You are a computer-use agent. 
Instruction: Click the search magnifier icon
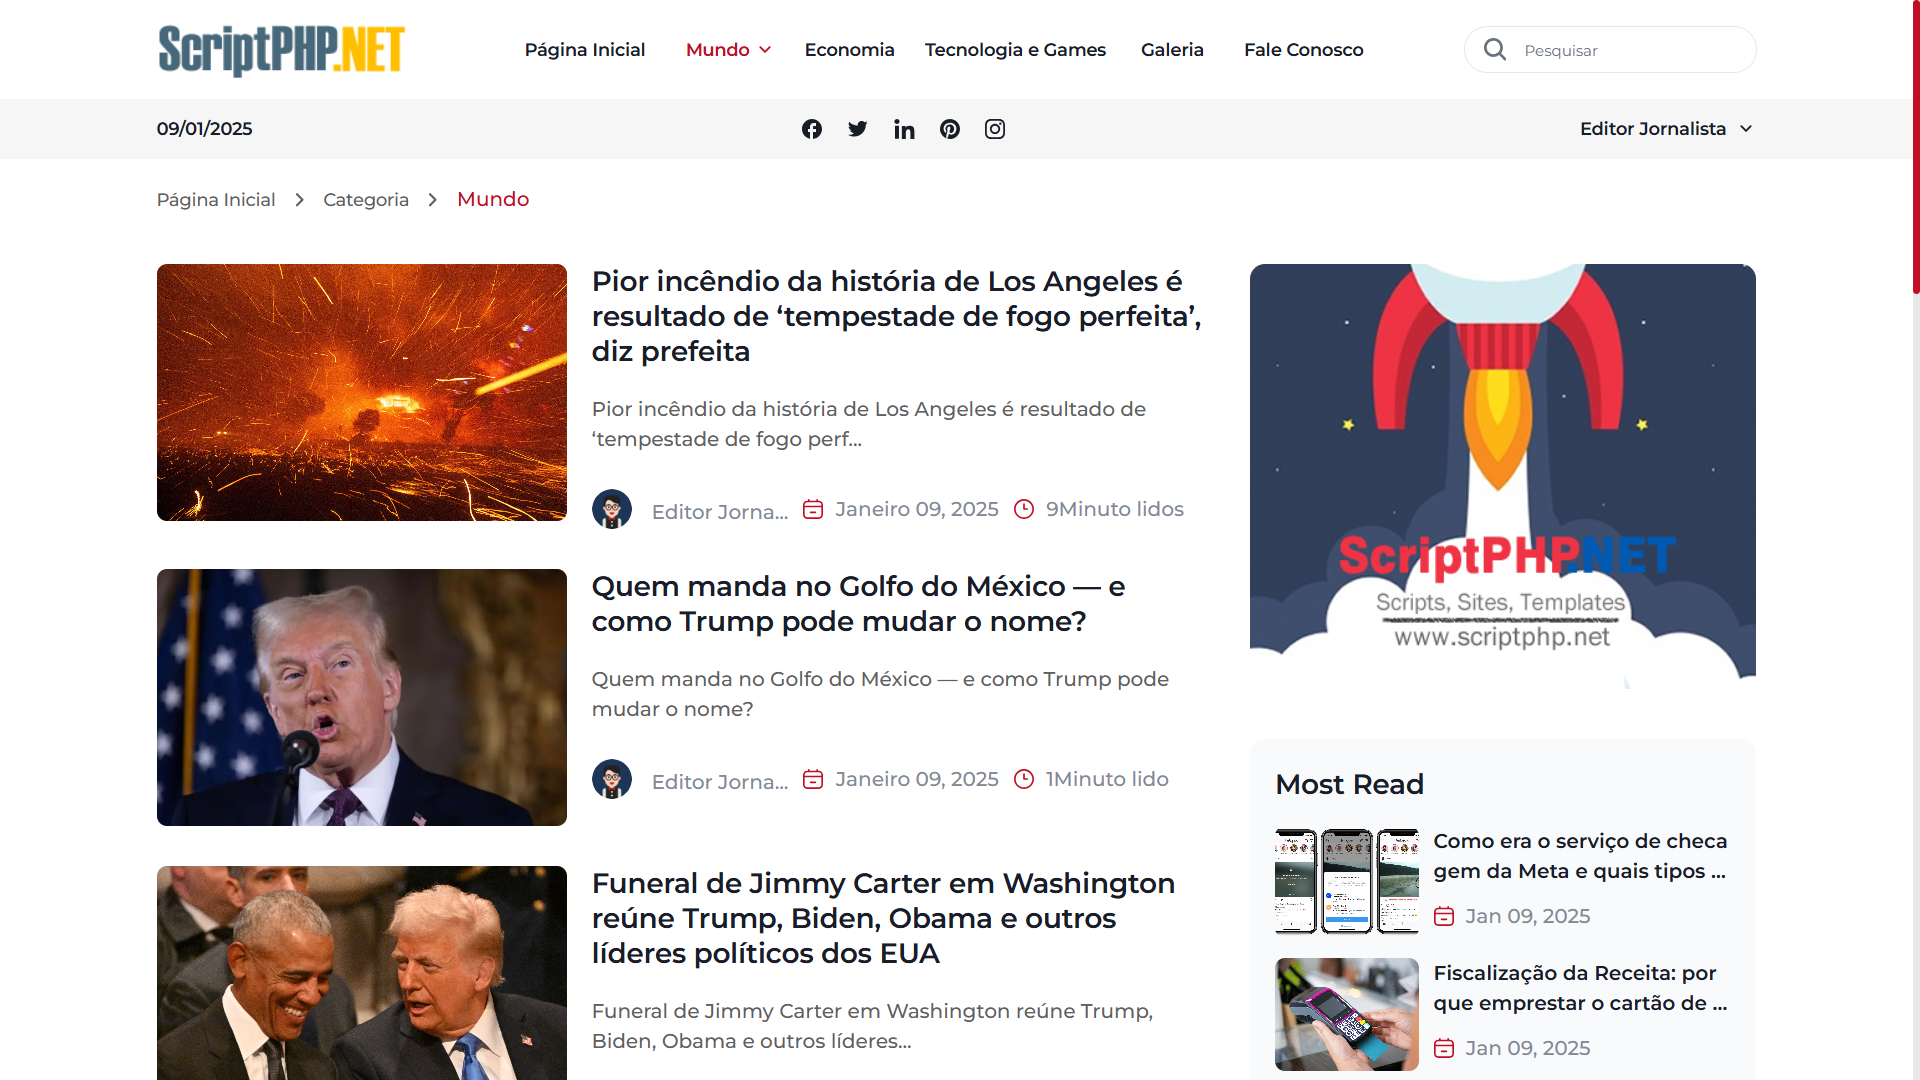click(1495, 49)
